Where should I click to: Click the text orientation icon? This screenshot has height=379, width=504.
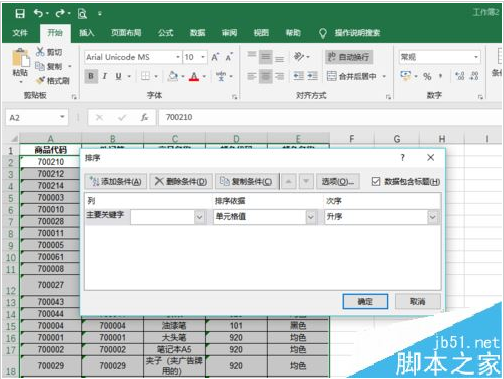tap(299, 57)
